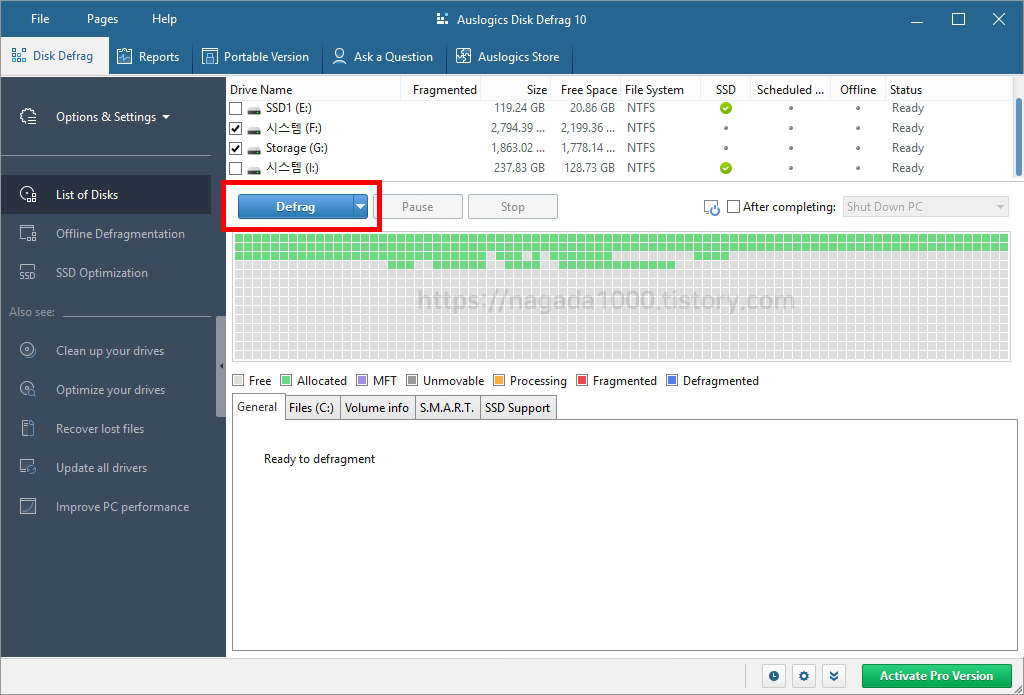Image resolution: width=1024 pixels, height=695 pixels.
Task: Click the Defragmented blue legend swatch
Action: tap(671, 381)
